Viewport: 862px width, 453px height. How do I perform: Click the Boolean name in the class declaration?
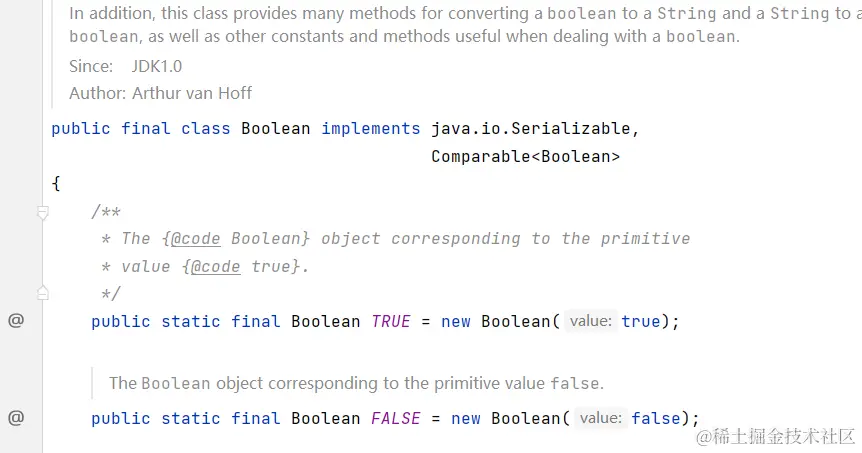(x=276, y=129)
